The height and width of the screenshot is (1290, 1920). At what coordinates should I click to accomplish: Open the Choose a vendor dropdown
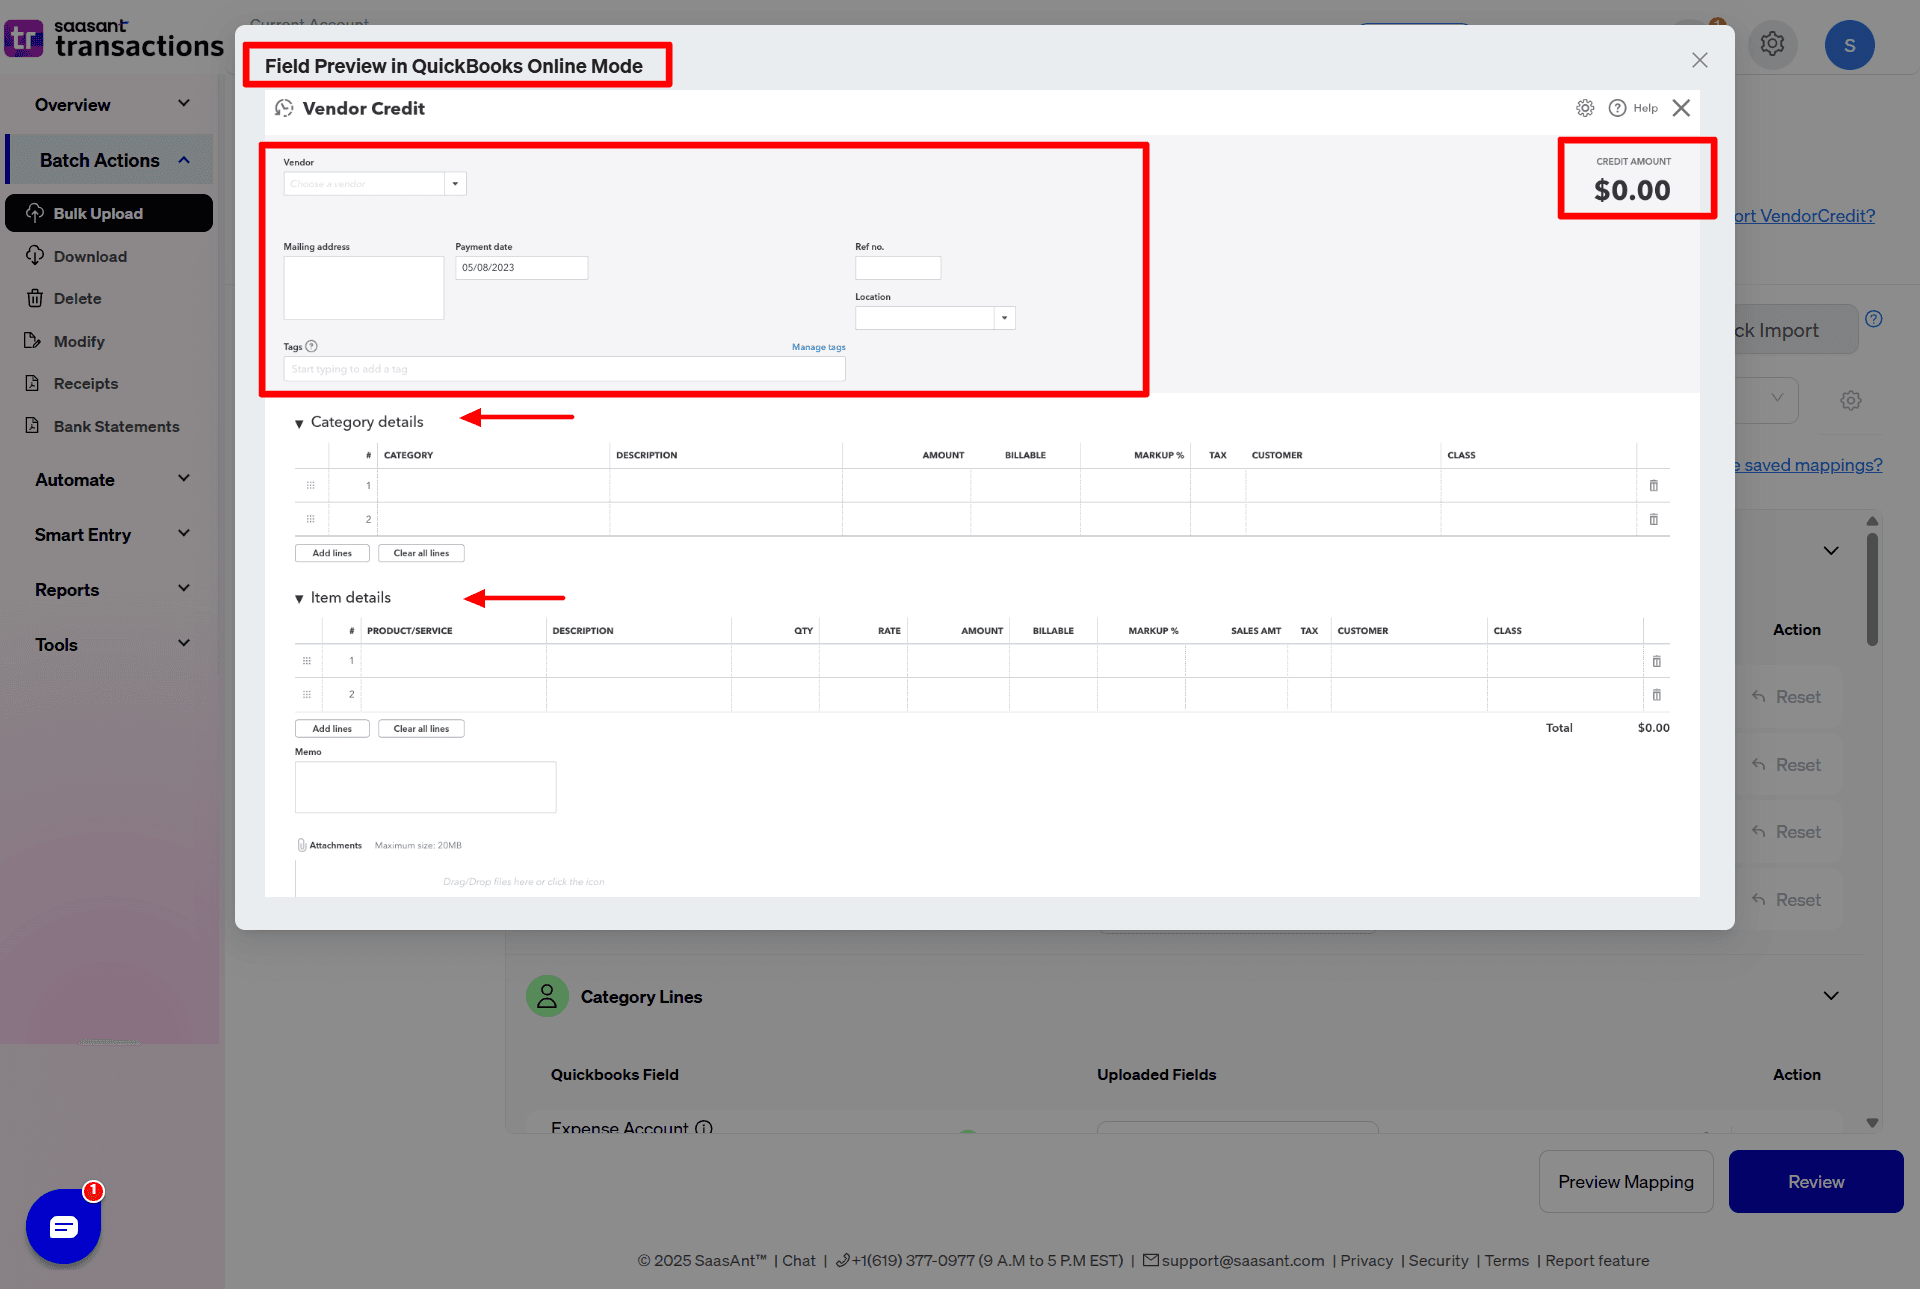(456, 183)
